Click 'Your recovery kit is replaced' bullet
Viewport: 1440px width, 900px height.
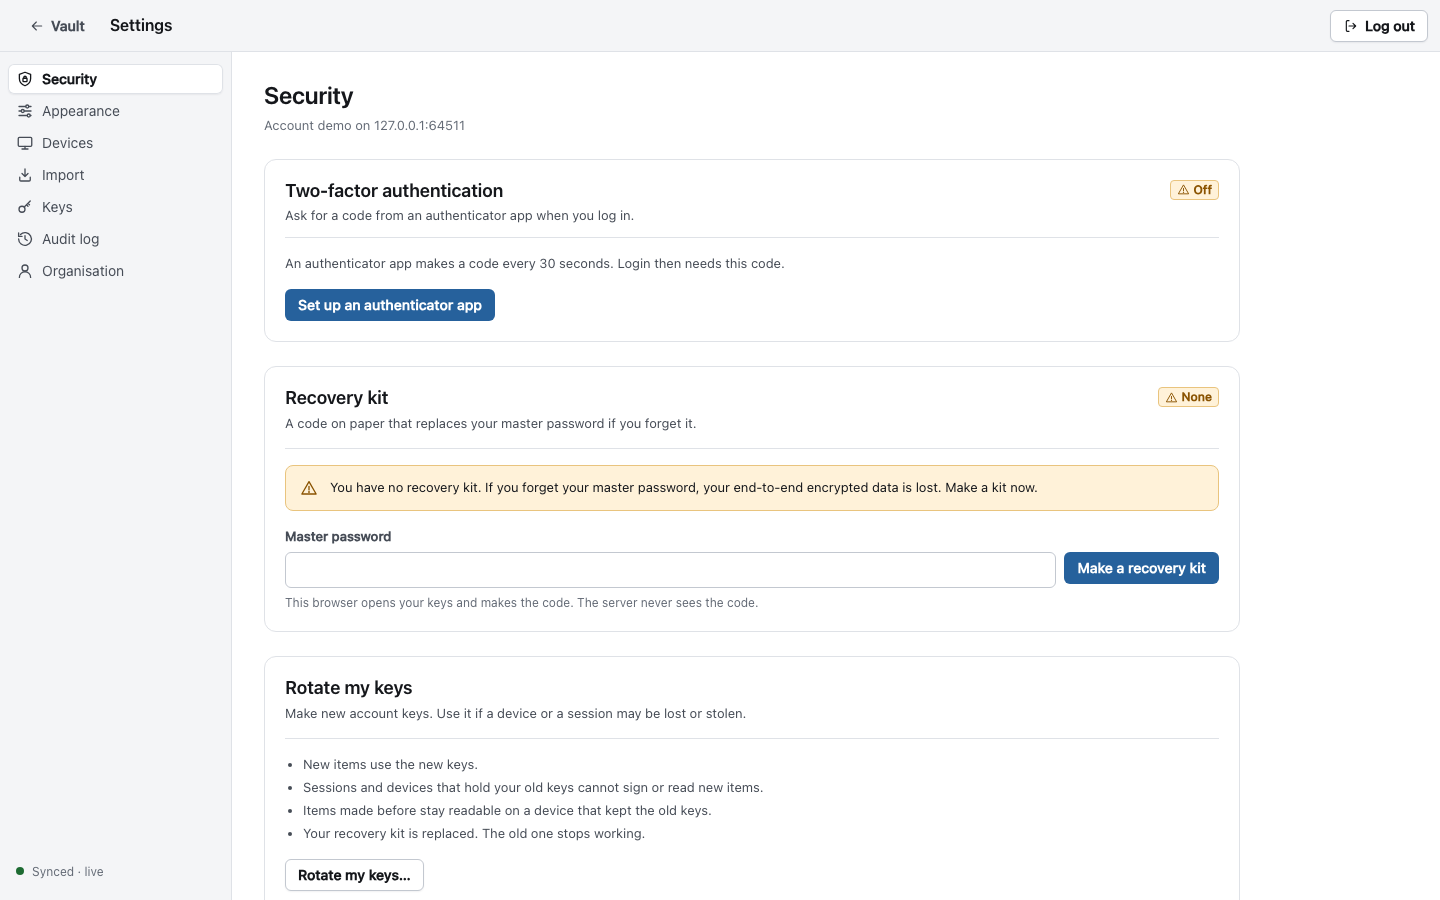474,834
